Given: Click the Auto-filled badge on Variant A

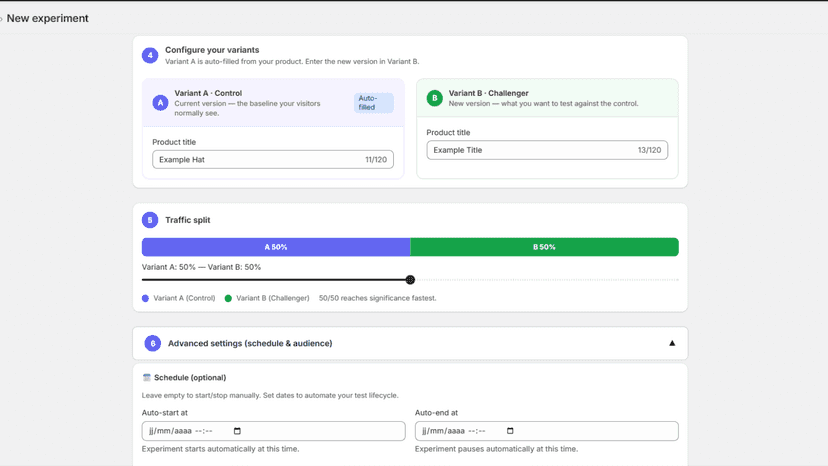Looking at the screenshot, I should (x=374, y=102).
